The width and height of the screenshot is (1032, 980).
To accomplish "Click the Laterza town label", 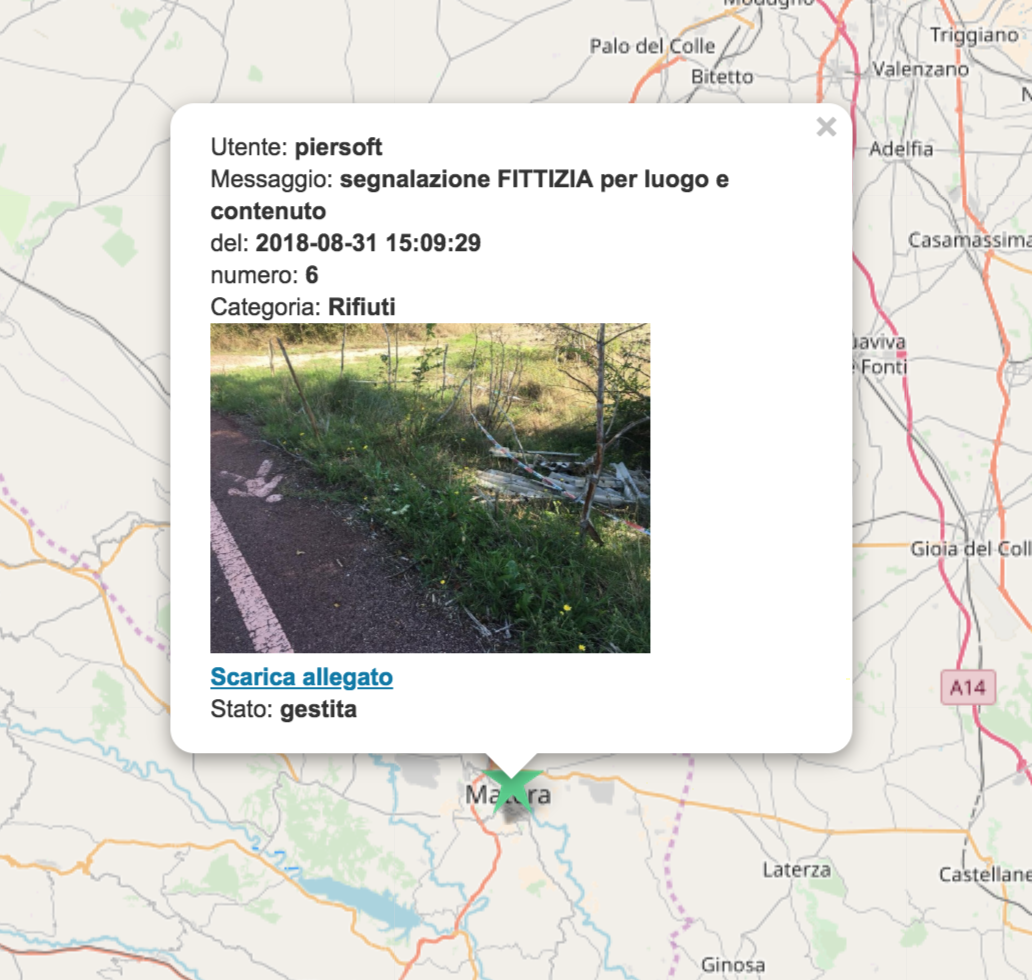I will pyautogui.click(x=796, y=870).
